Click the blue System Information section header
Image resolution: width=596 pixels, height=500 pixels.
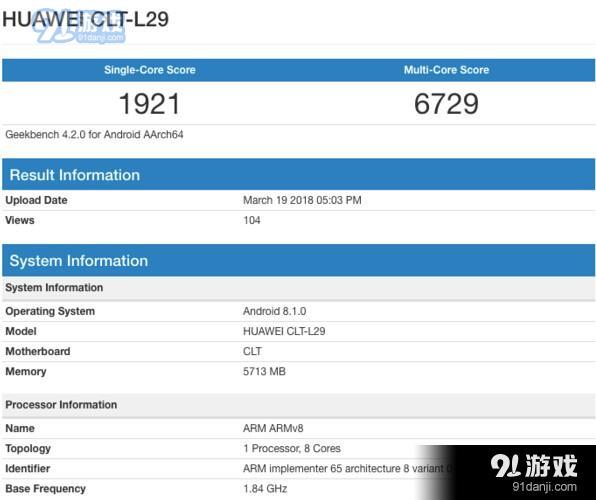[298, 260]
